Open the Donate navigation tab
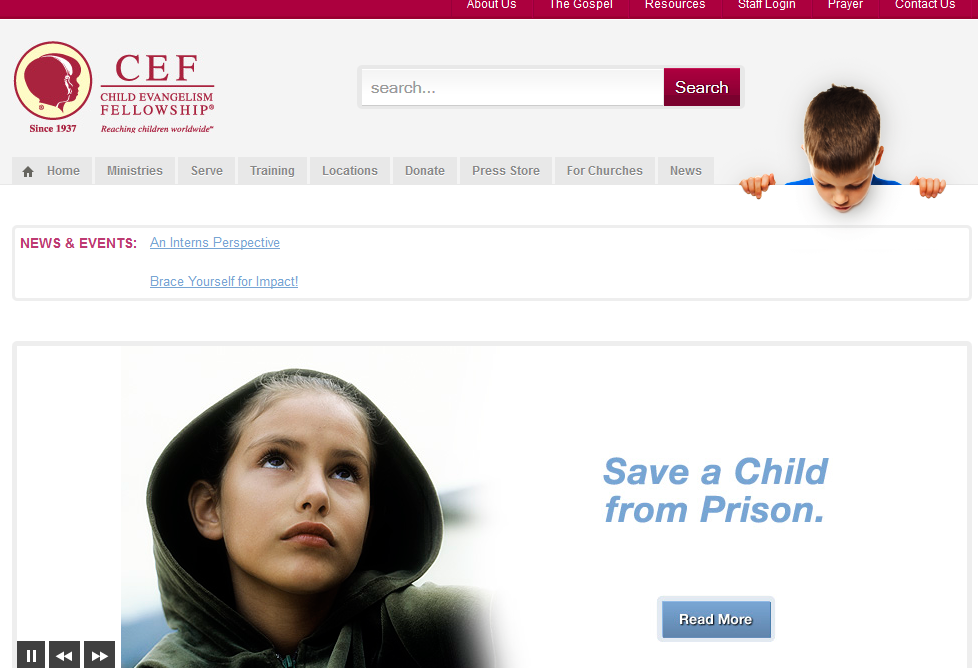The image size is (978, 668). tap(425, 171)
